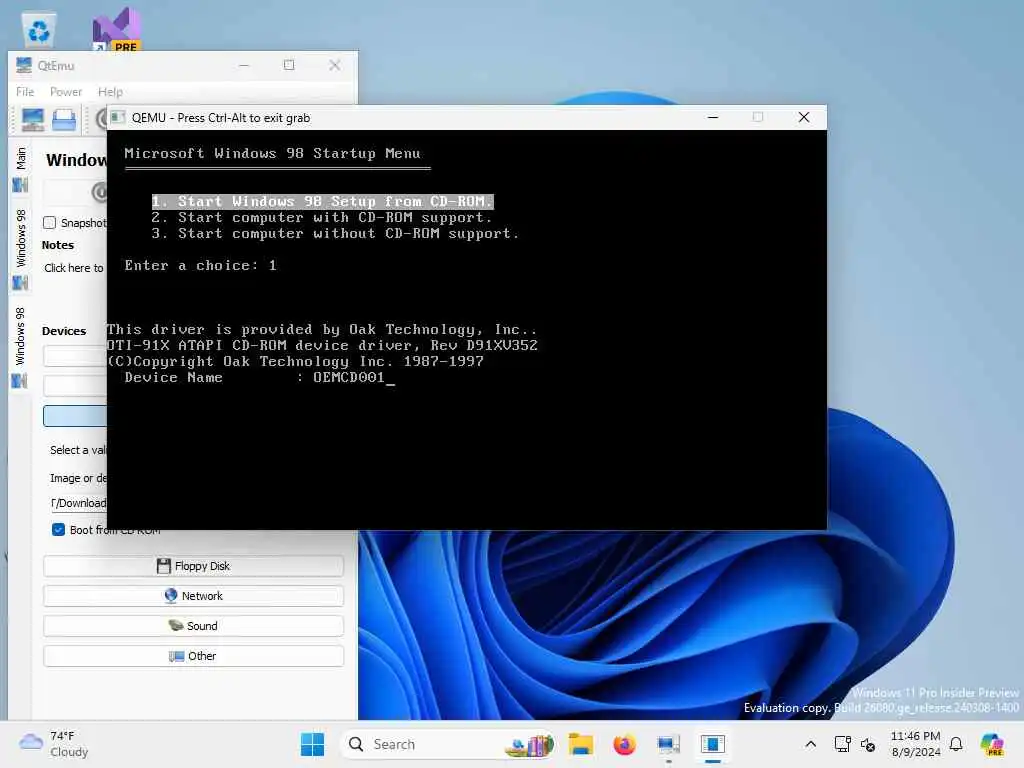Click the Sound speaker icon
The height and width of the screenshot is (768, 1024).
tap(176, 626)
